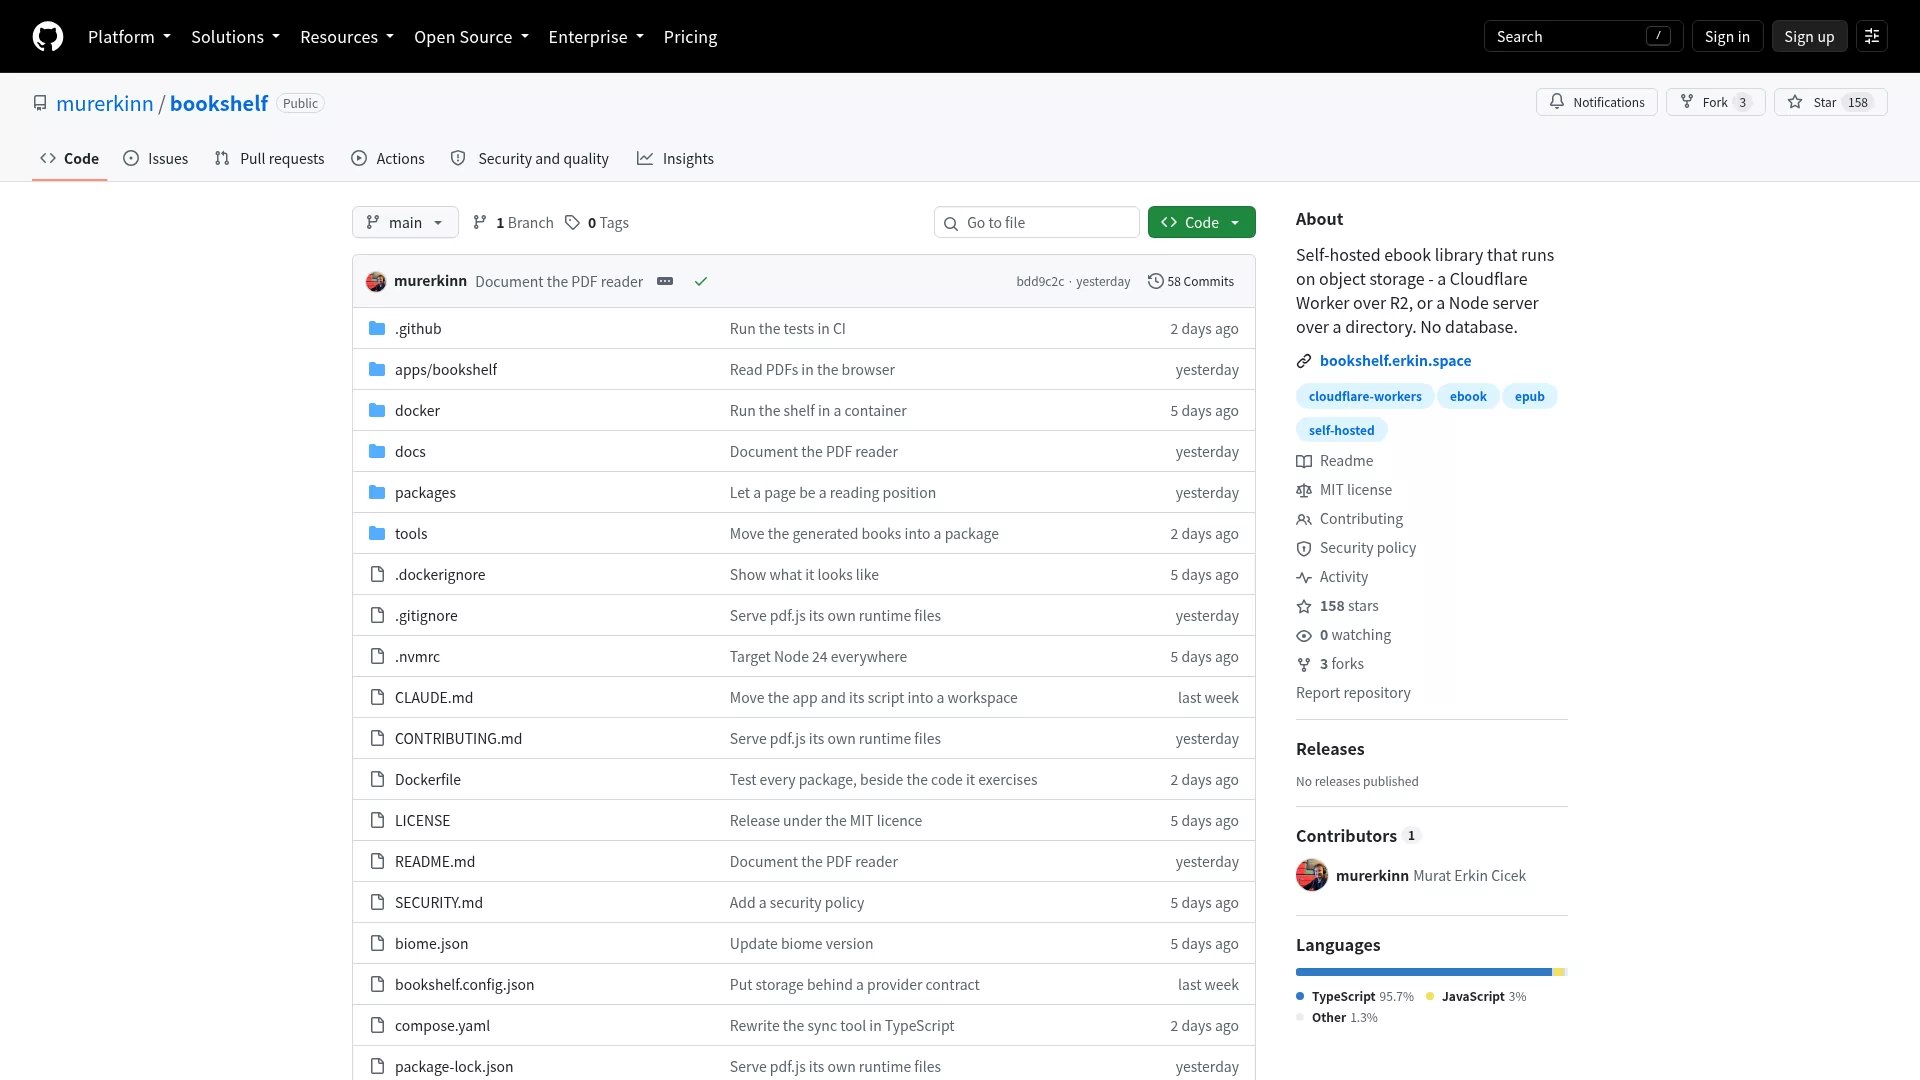
Task: Click the folder icon beside packages
Action: (377, 492)
